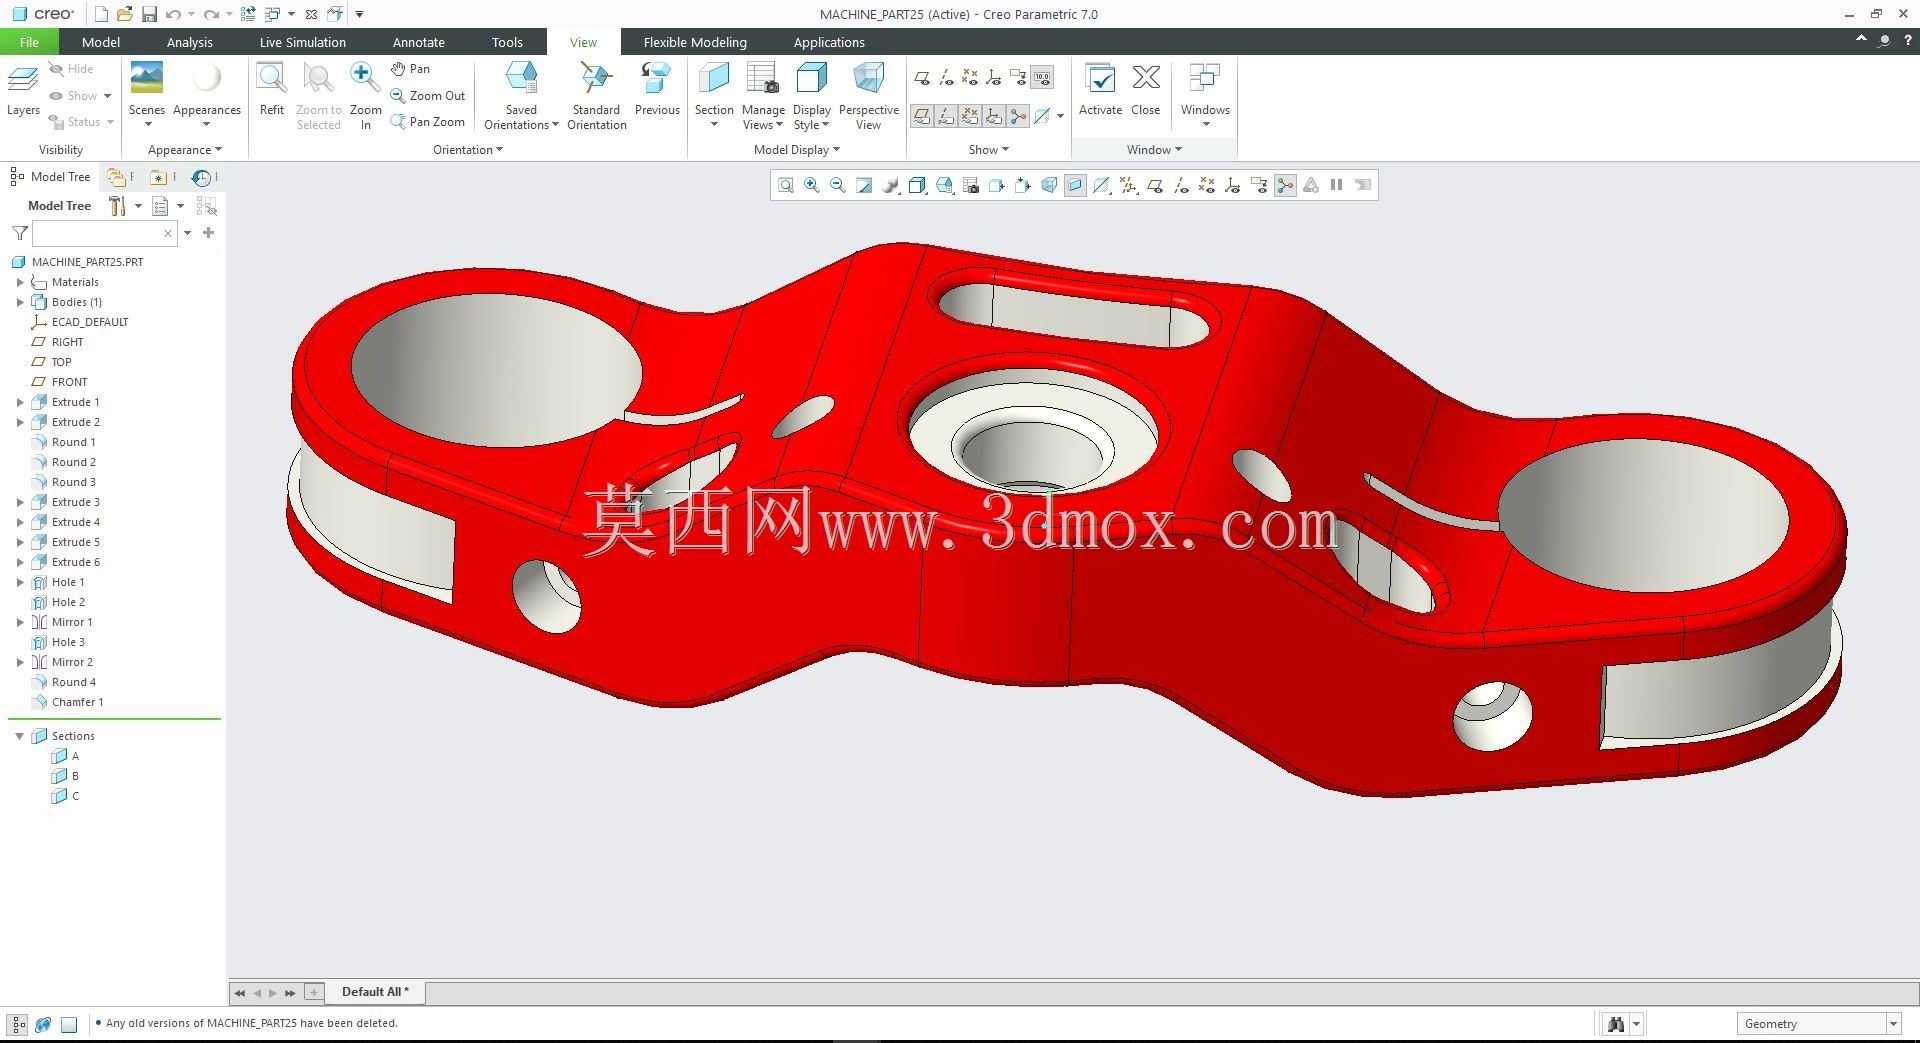
Task: Click the Regenerate icon in quick access toolbar
Action: coord(248,14)
